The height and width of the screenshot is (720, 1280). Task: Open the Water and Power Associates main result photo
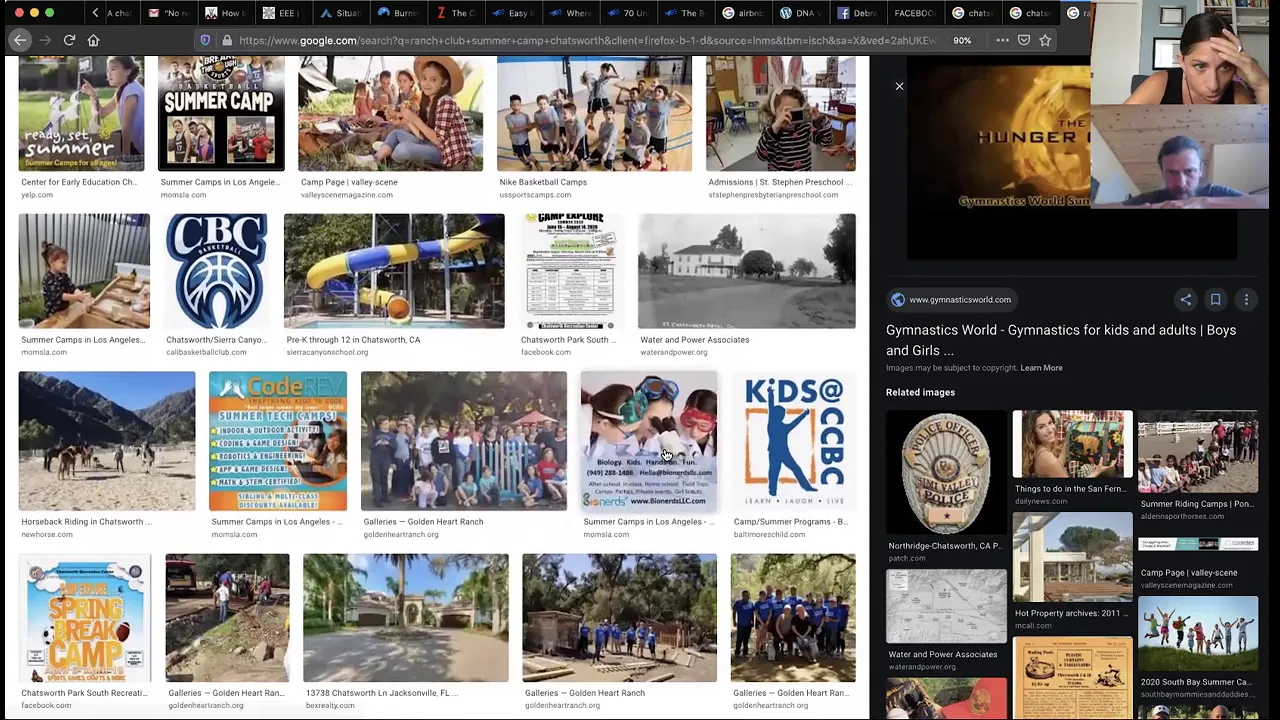point(747,270)
